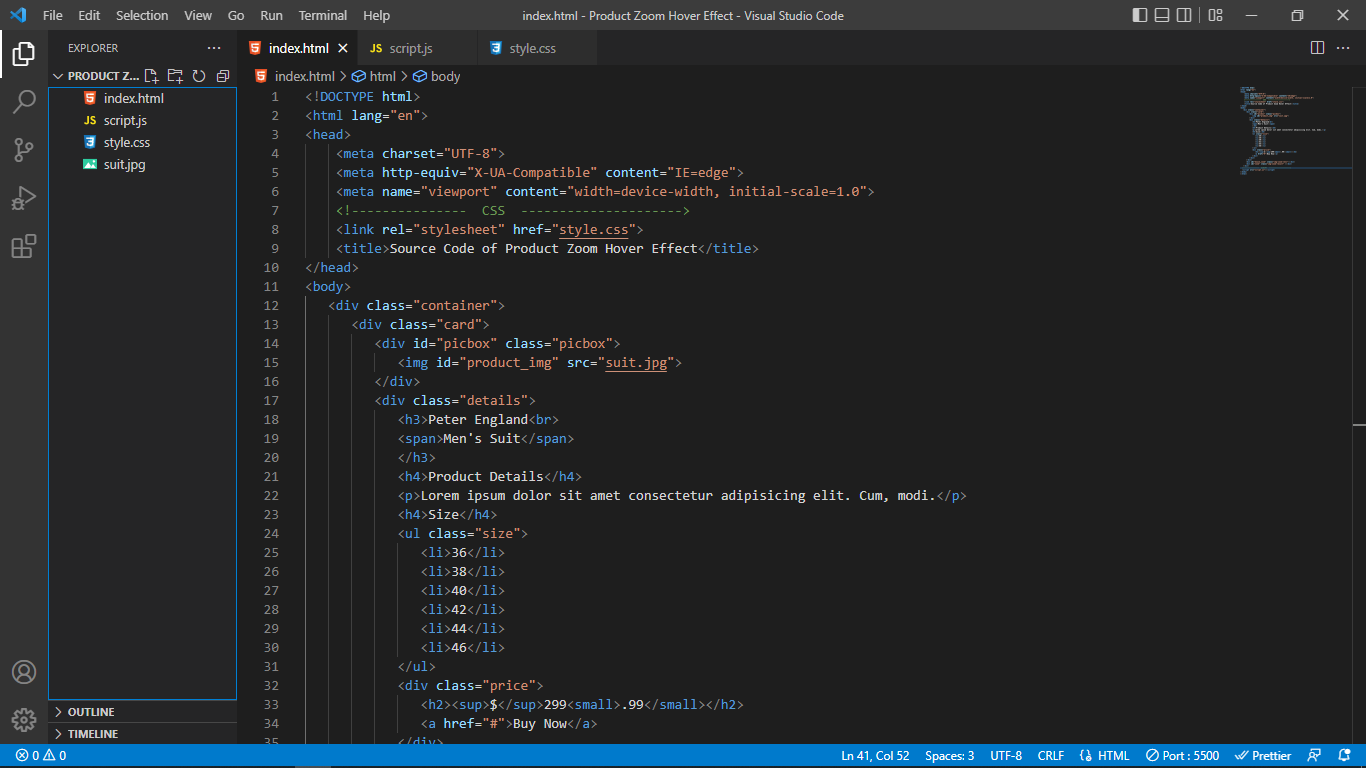This screenshot has height=768, width=1366.
Task: Open the Search panel icon
Action: click(24, 102)
